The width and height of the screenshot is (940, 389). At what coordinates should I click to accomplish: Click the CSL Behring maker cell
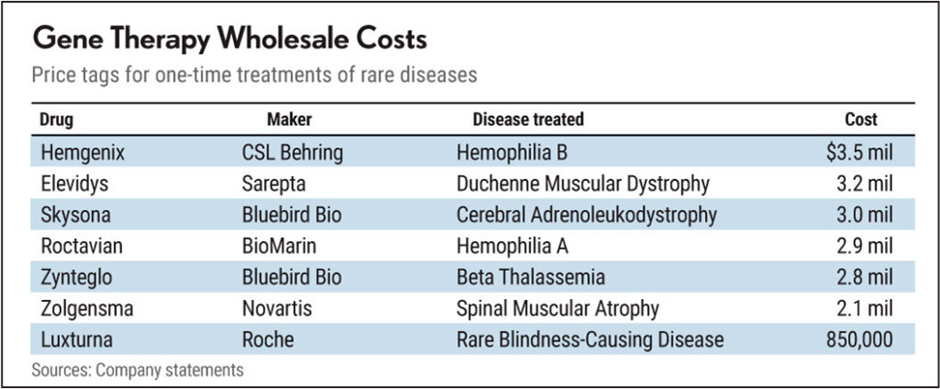point(293,153)
